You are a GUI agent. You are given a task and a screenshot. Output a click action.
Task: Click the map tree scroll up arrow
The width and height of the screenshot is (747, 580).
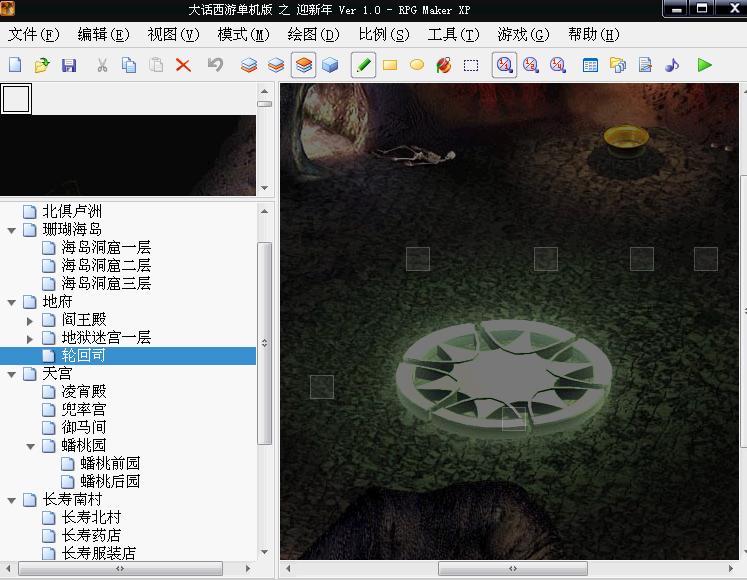point(264,211)
